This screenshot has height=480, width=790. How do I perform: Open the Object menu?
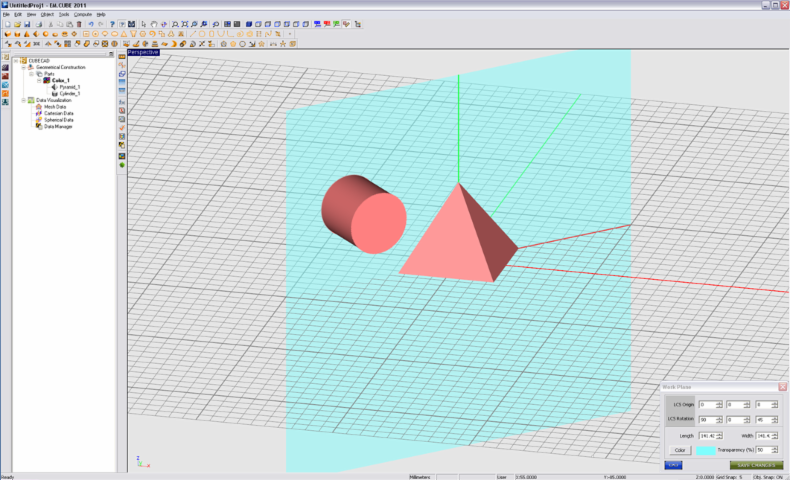pos(47,14)
